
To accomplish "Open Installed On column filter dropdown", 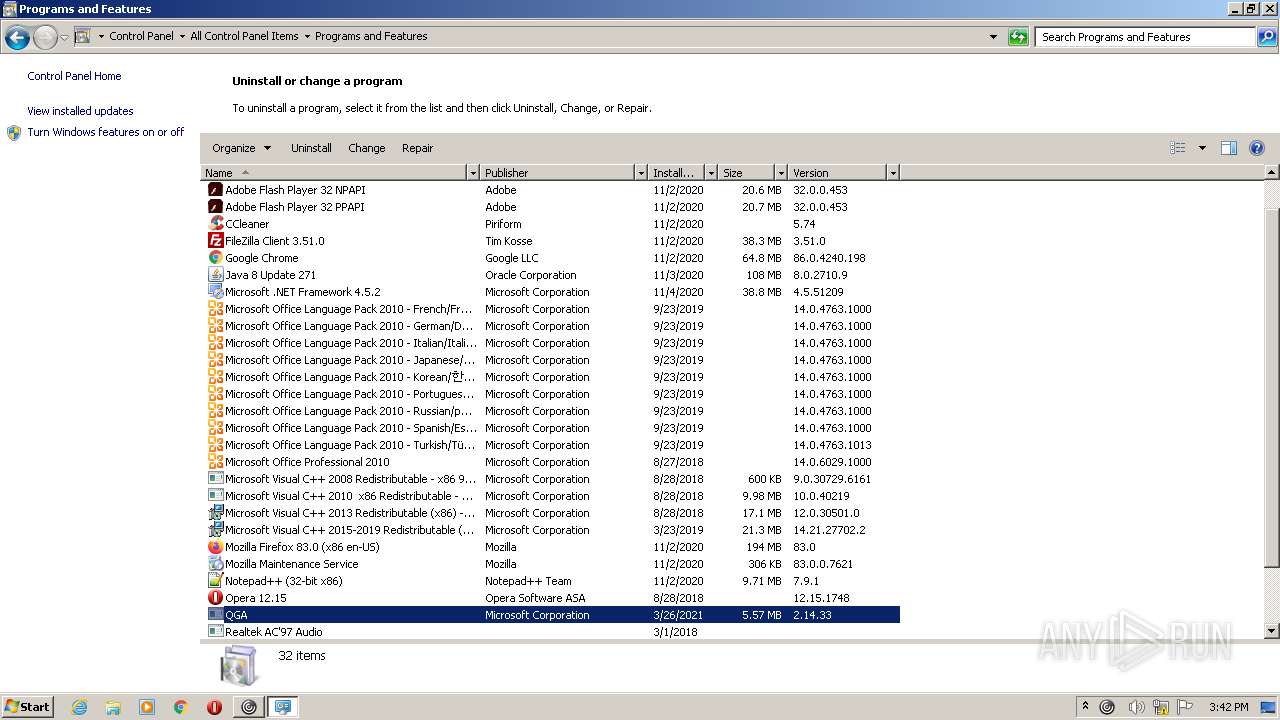I will click(711, 173).
